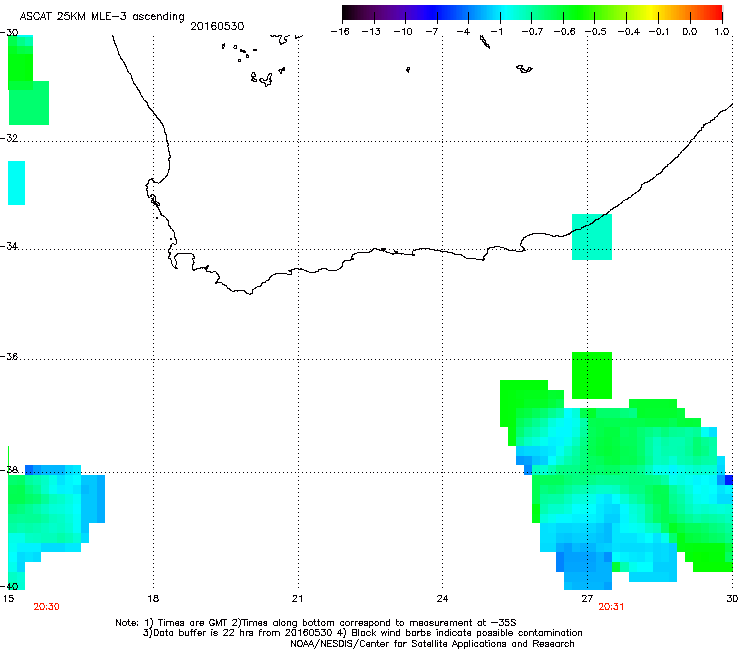Click the colorbar label -0.4
740x650 pixels.
pos(629,32)
